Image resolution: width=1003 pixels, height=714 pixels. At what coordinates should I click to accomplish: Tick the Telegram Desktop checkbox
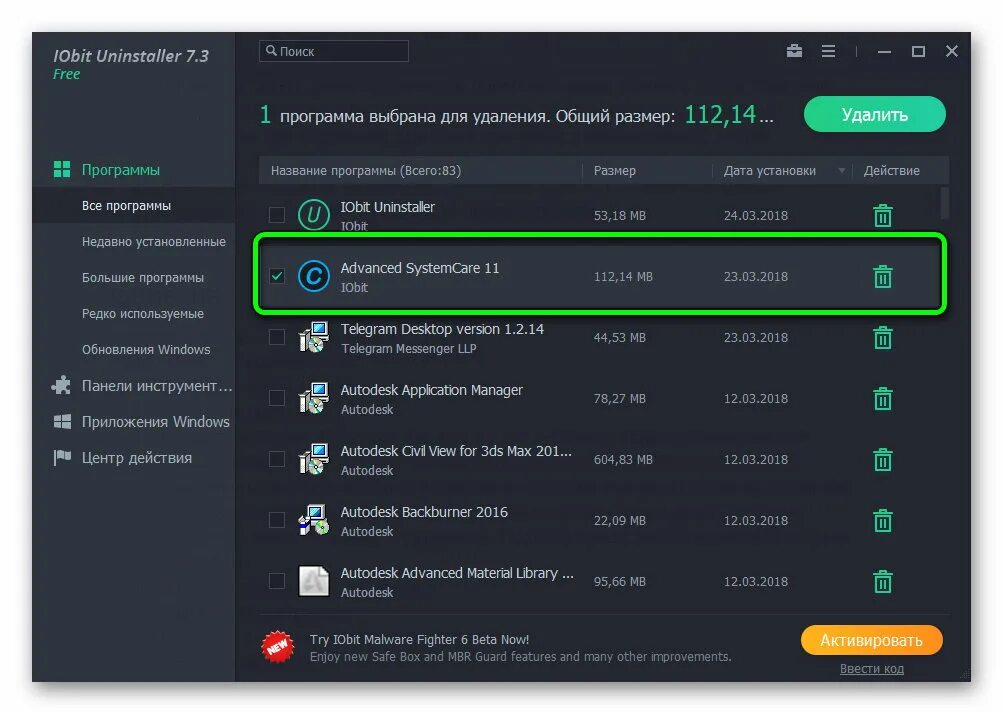point(276,337)
